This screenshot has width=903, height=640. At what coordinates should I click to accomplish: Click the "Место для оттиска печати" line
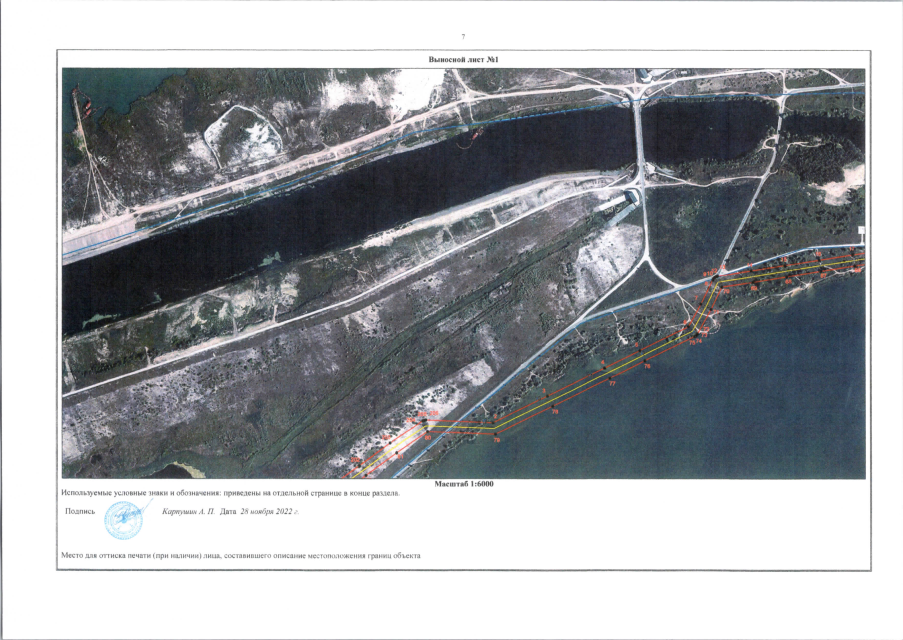241,555
